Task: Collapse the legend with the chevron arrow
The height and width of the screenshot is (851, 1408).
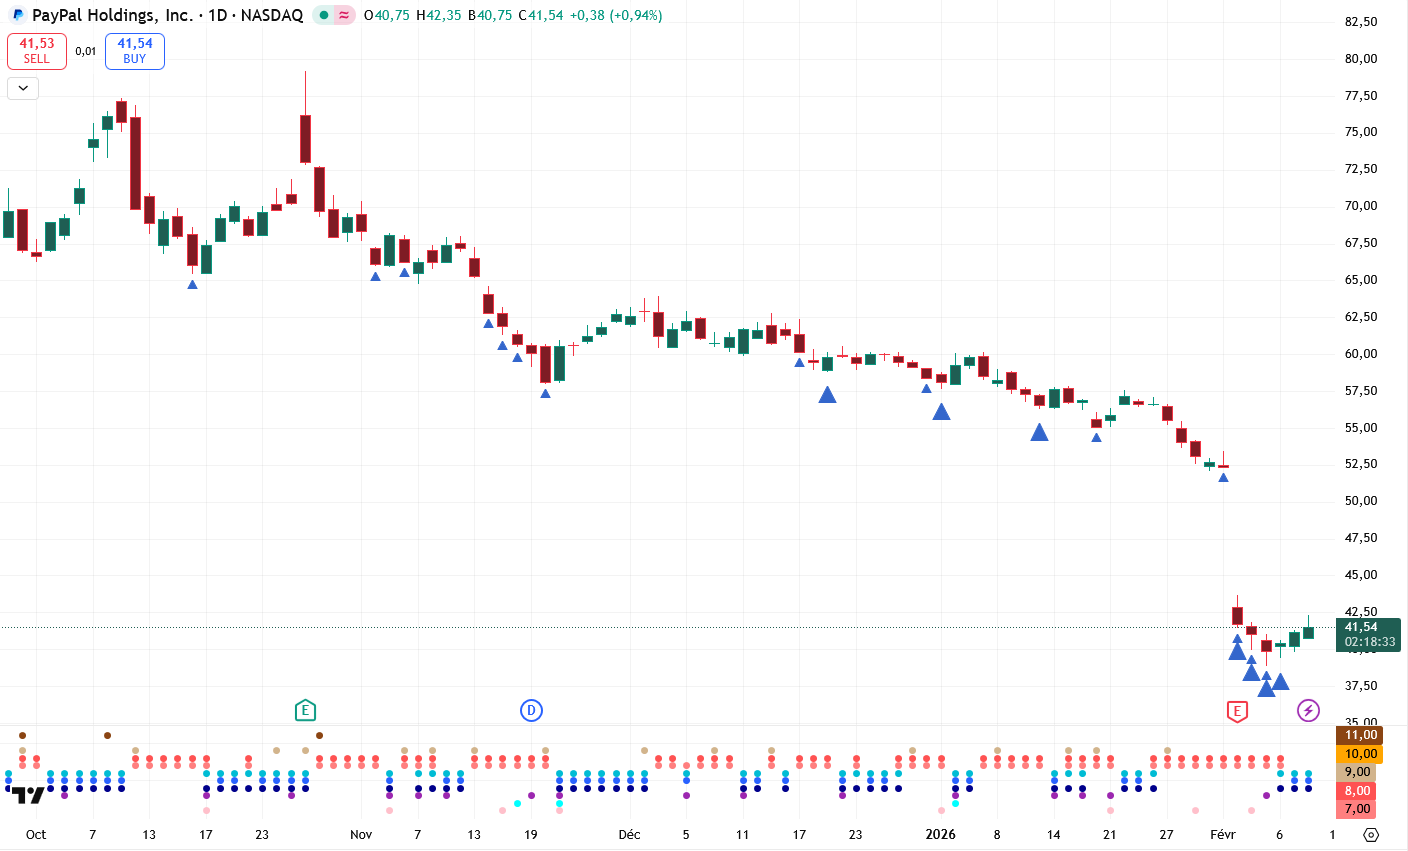Action: (23, 88)
